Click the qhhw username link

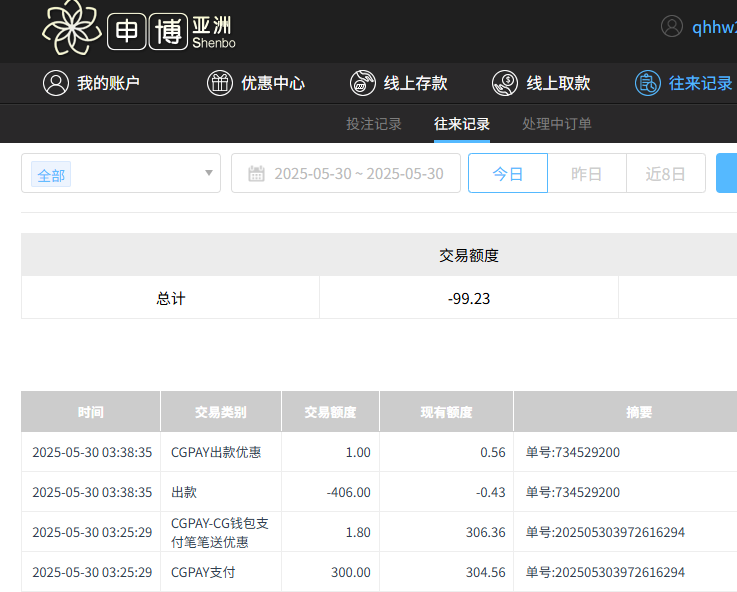[714, 27]
